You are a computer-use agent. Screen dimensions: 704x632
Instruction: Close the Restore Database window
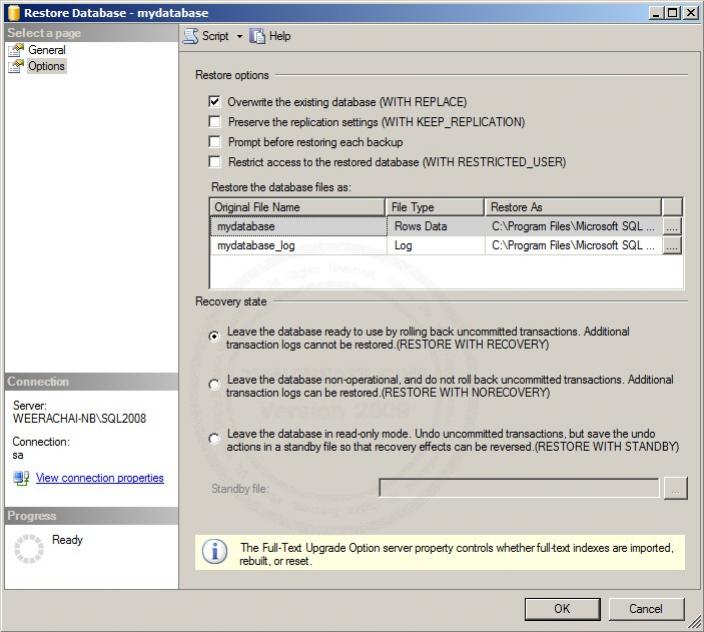click(691, 13)
